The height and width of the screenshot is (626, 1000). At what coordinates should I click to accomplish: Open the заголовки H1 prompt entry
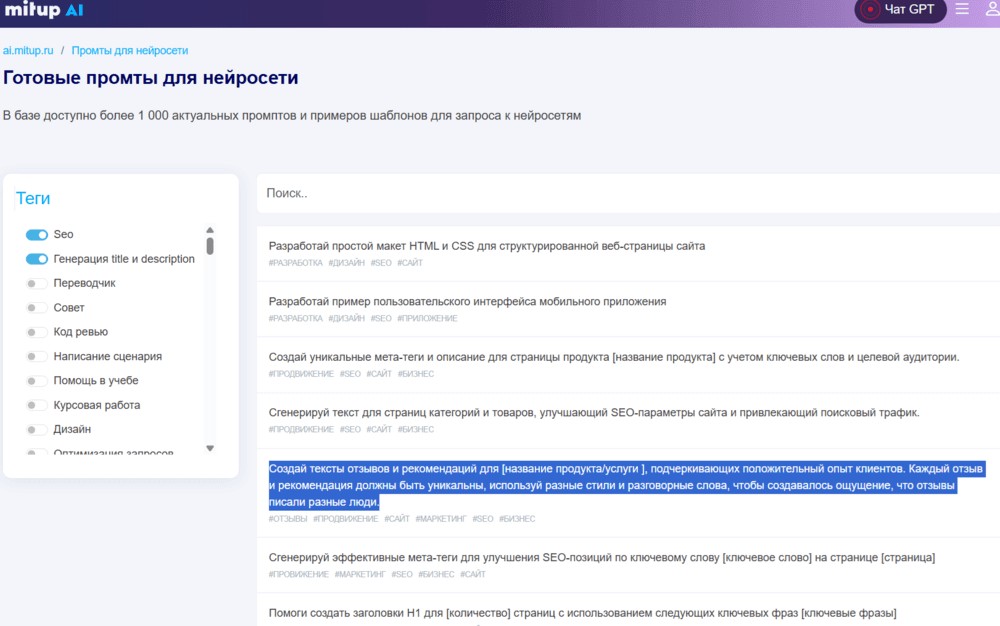click(x=582, y=613)
